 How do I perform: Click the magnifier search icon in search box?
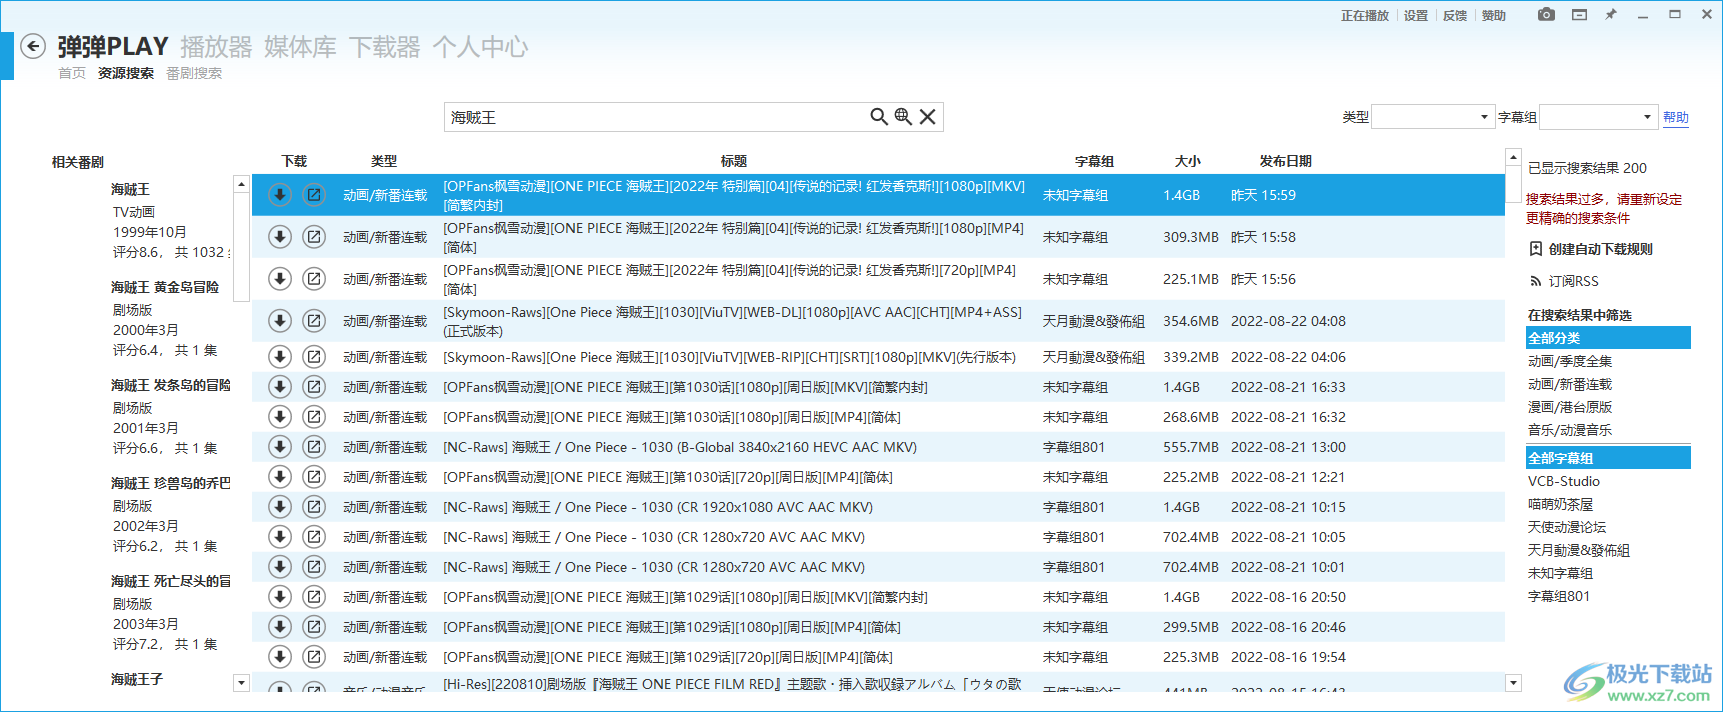click(879, 117)
